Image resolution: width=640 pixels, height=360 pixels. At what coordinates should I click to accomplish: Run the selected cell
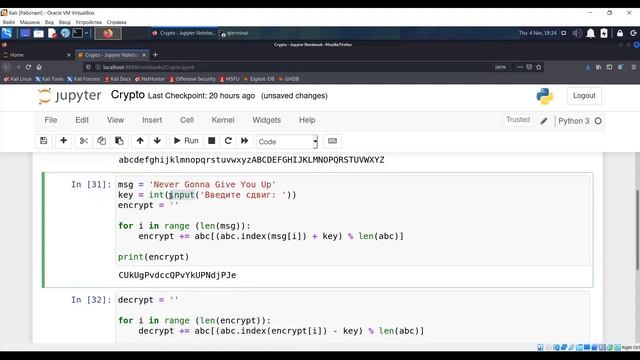[186, 141]
